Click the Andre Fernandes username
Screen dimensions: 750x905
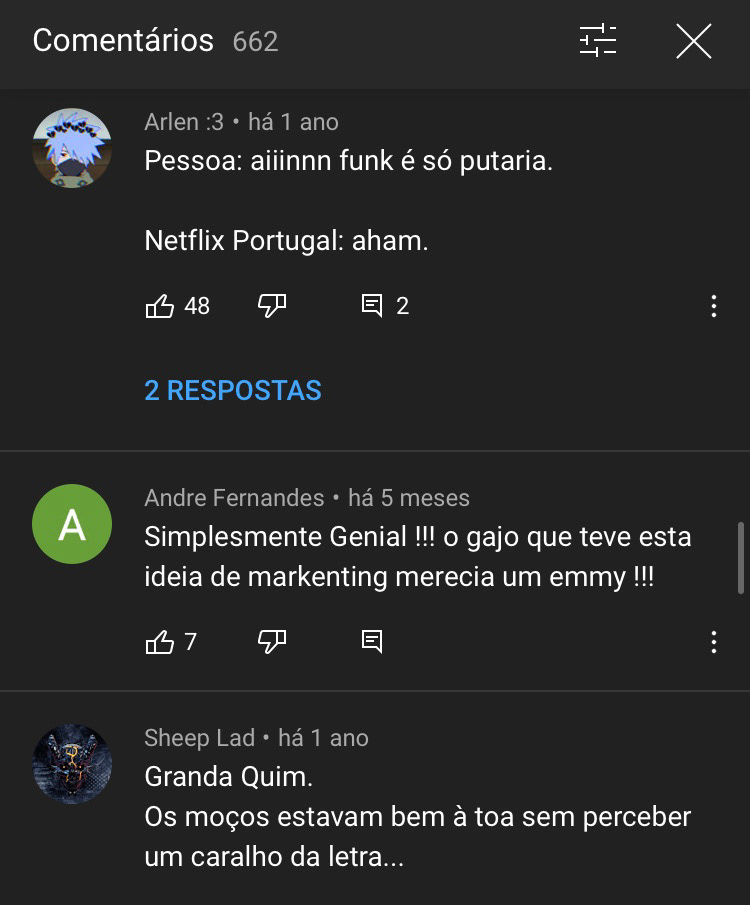tap(234, 498)
